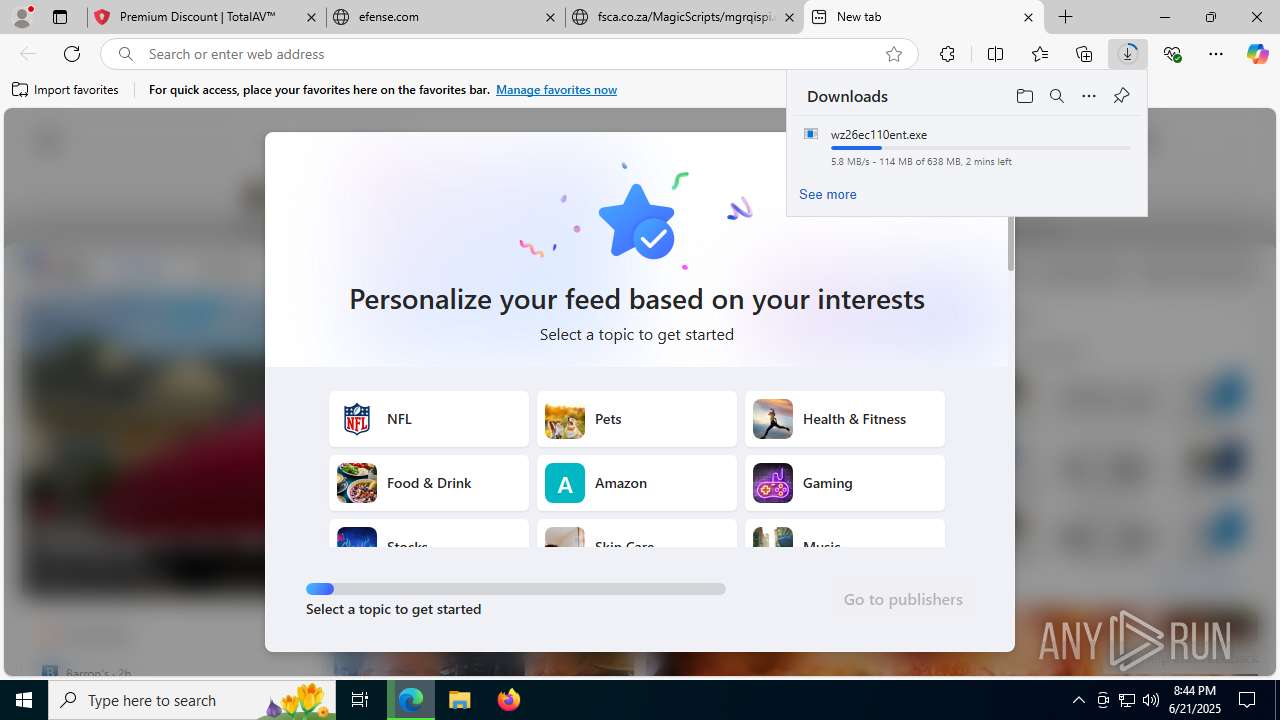Open the tab actions menu icon
Viewport: 1280px width, 720px height.
click(x=60, y=17)
